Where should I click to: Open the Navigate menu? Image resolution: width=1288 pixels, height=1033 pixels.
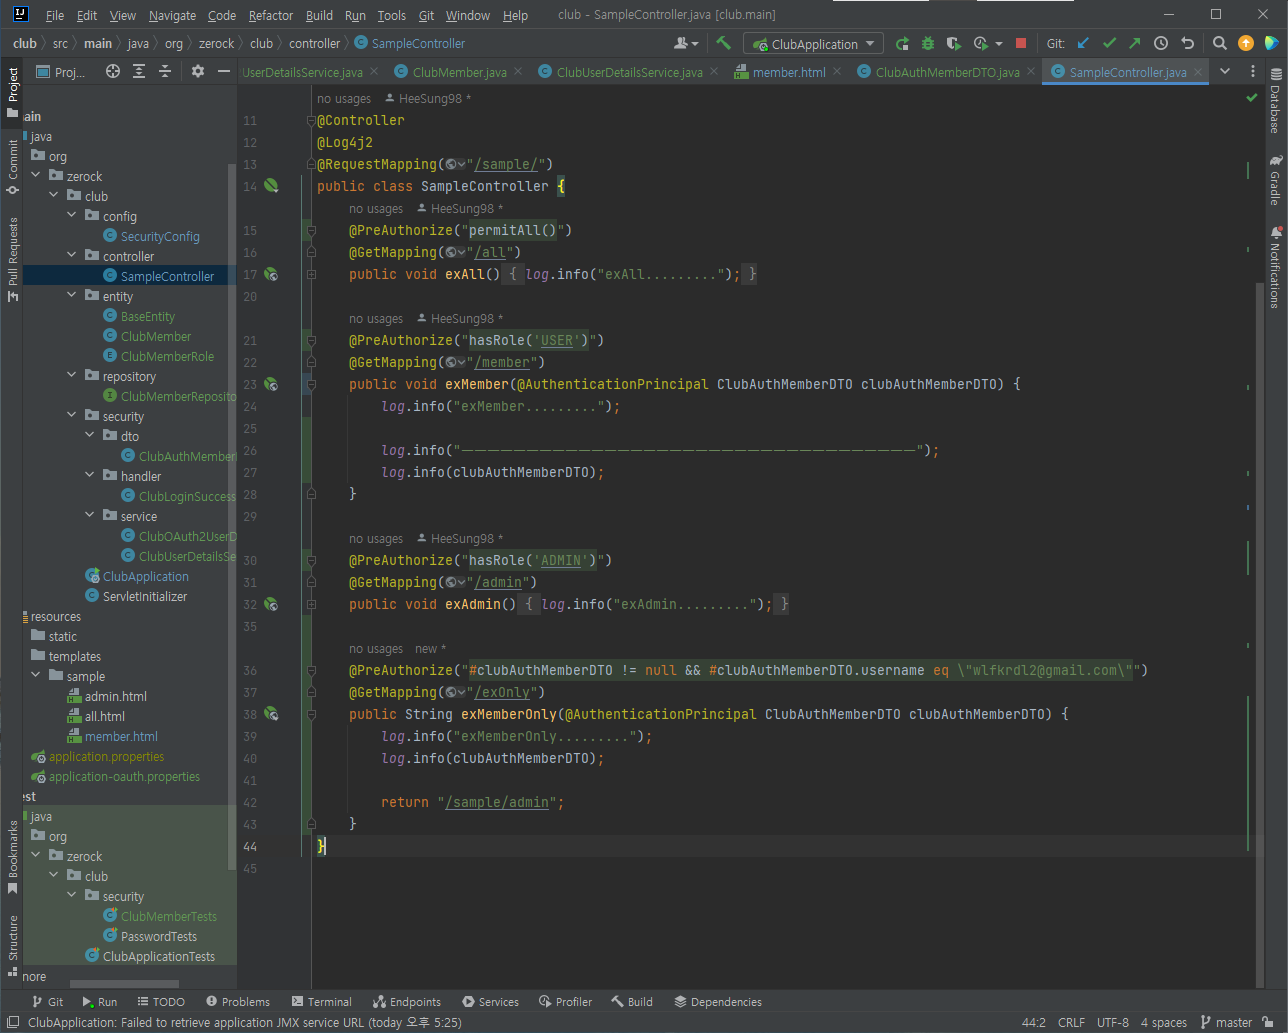(x=172, y=15)
